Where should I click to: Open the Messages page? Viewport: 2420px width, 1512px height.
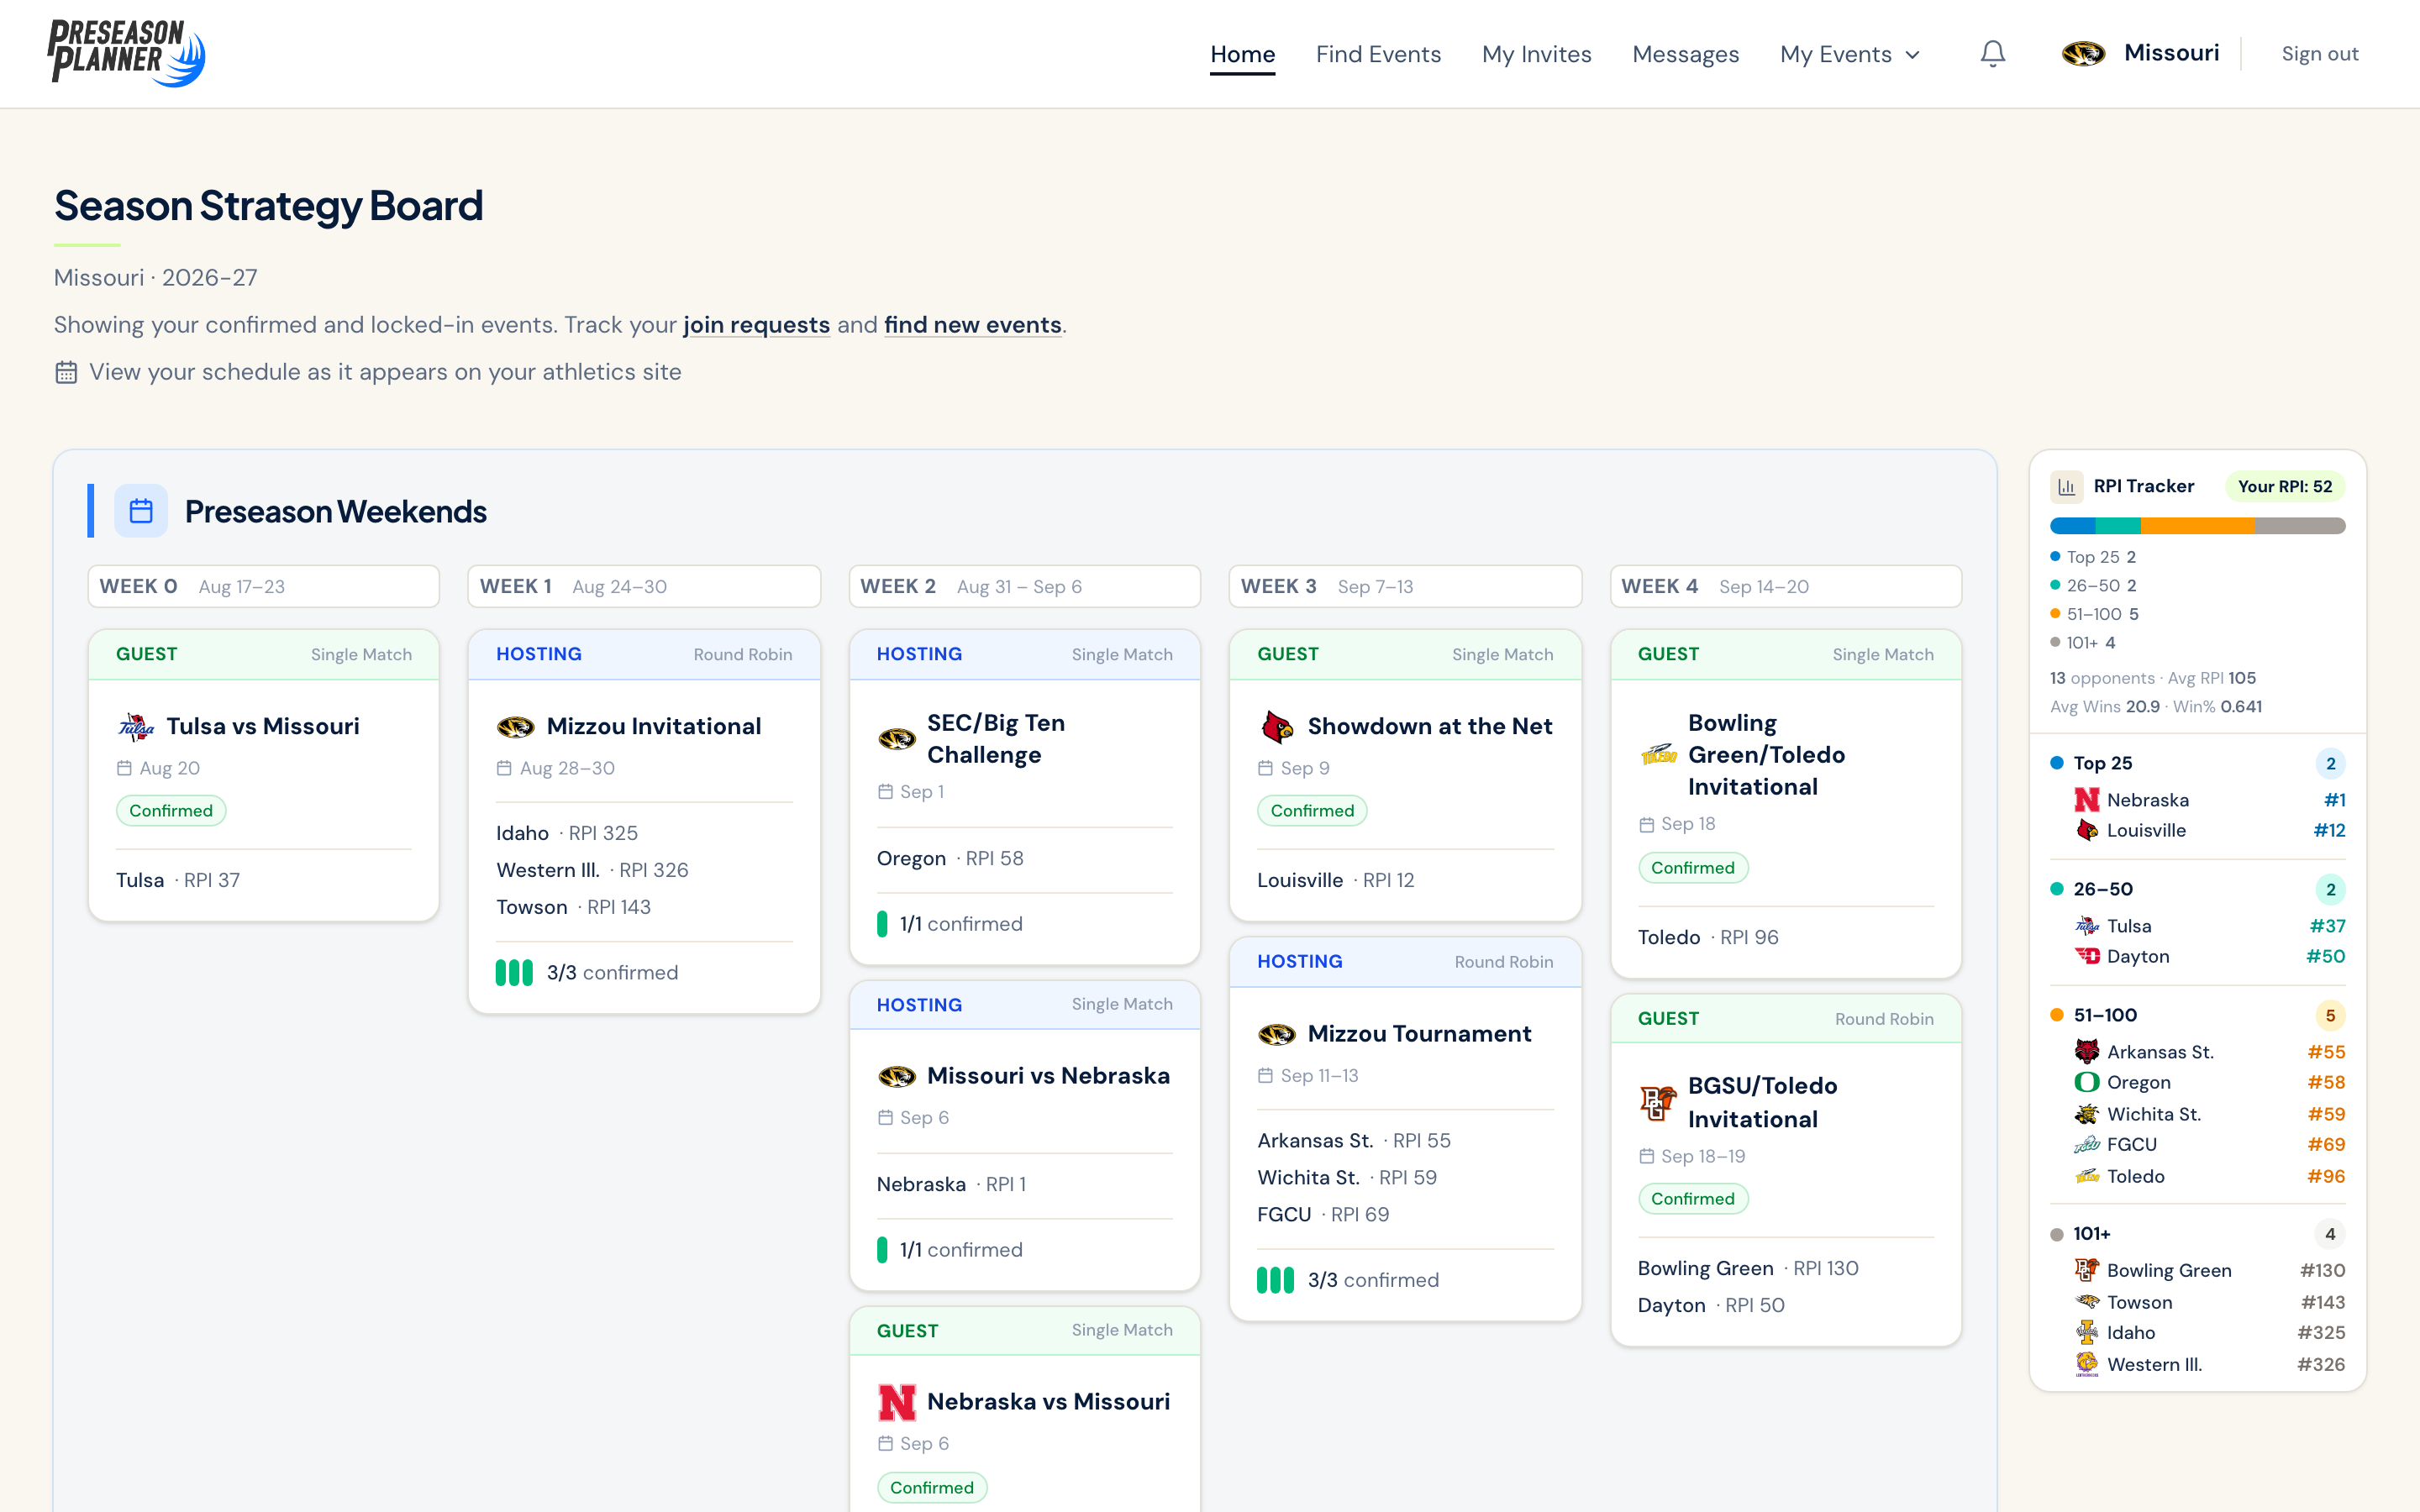click(1685, 54)
